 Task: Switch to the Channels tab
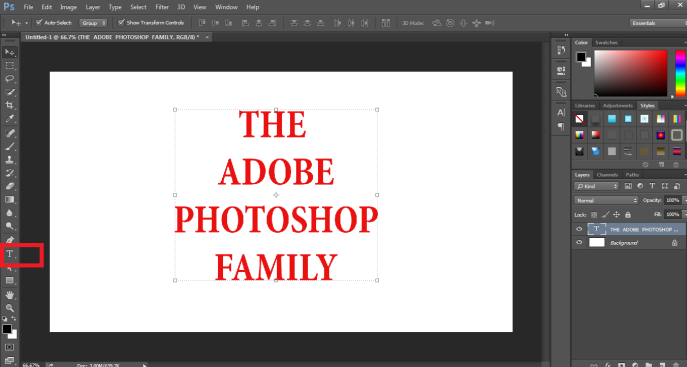(x=607, y=175)
